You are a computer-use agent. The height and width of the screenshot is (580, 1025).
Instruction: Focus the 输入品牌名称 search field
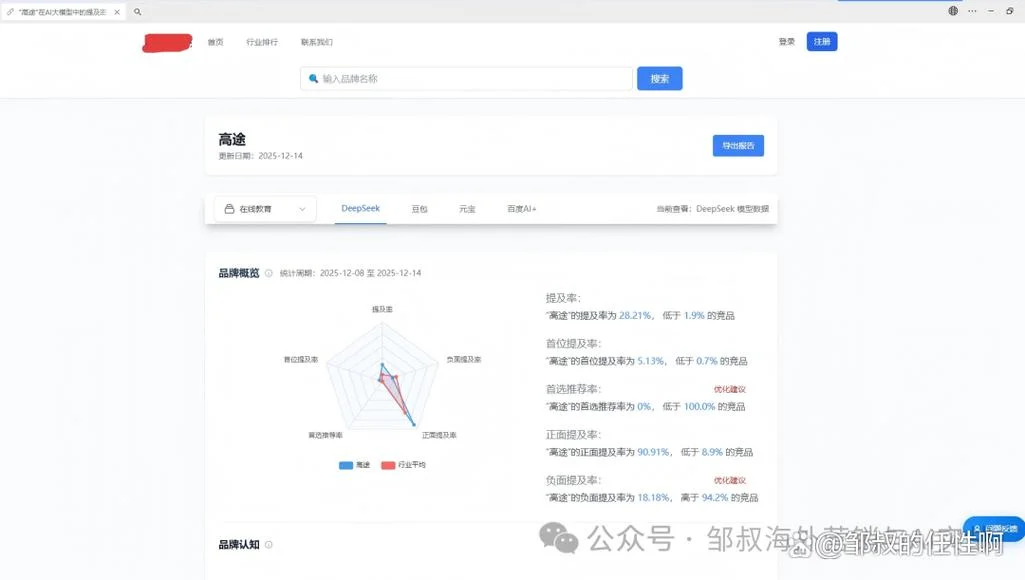[x=466, y=78]
